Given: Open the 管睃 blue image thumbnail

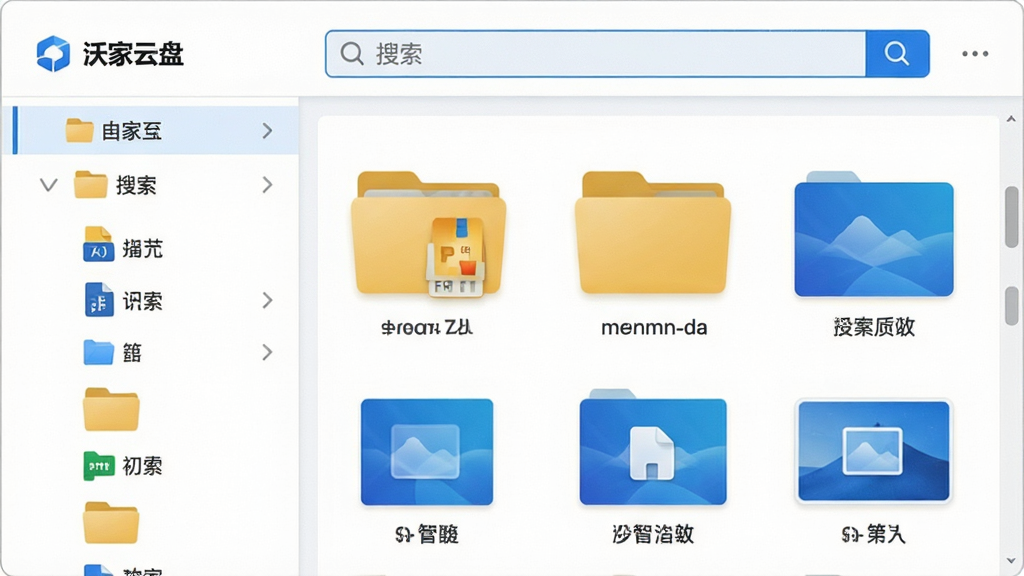Looking at the screenshot, I should coord(427,452).
